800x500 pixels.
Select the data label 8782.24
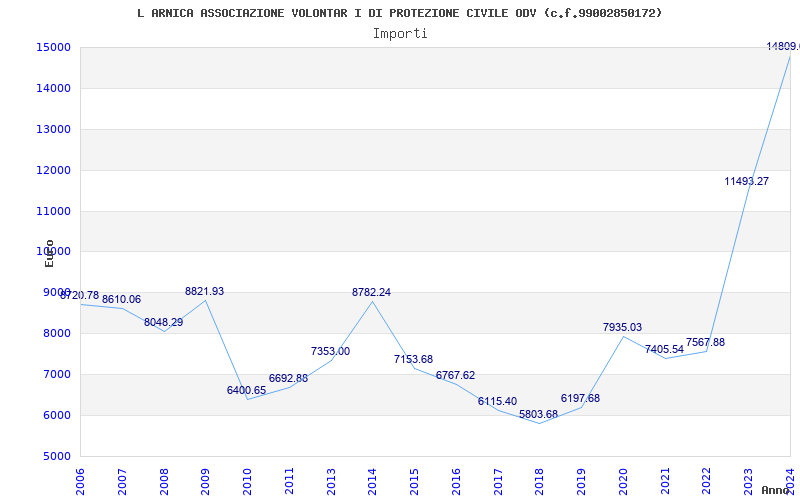[x=371, y=292]
